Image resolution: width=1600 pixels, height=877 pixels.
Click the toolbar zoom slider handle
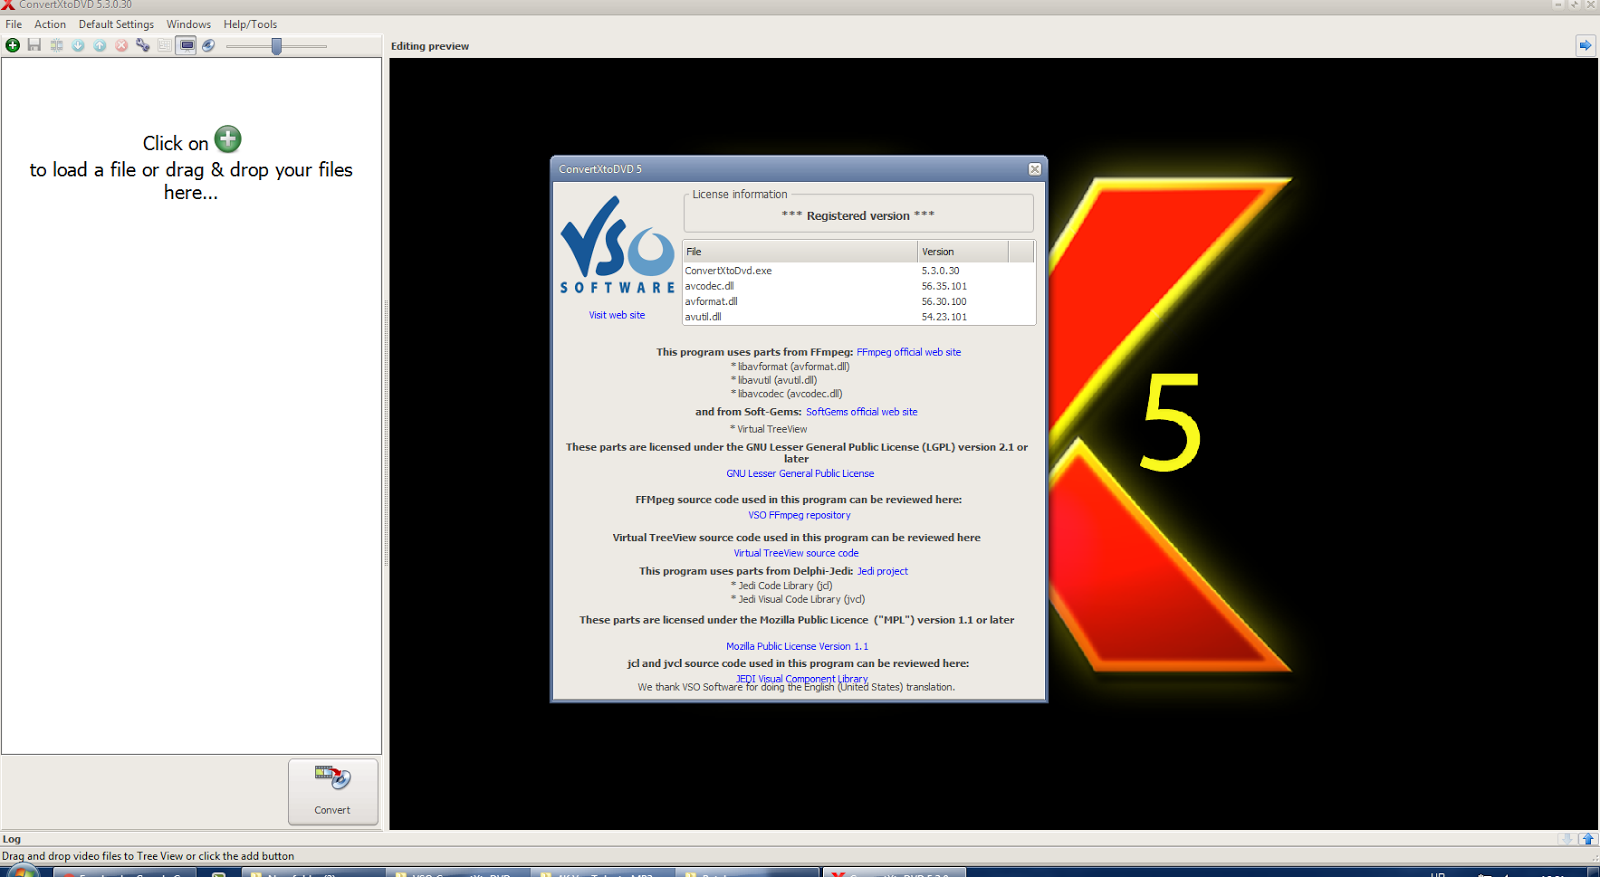pos(277,45)
